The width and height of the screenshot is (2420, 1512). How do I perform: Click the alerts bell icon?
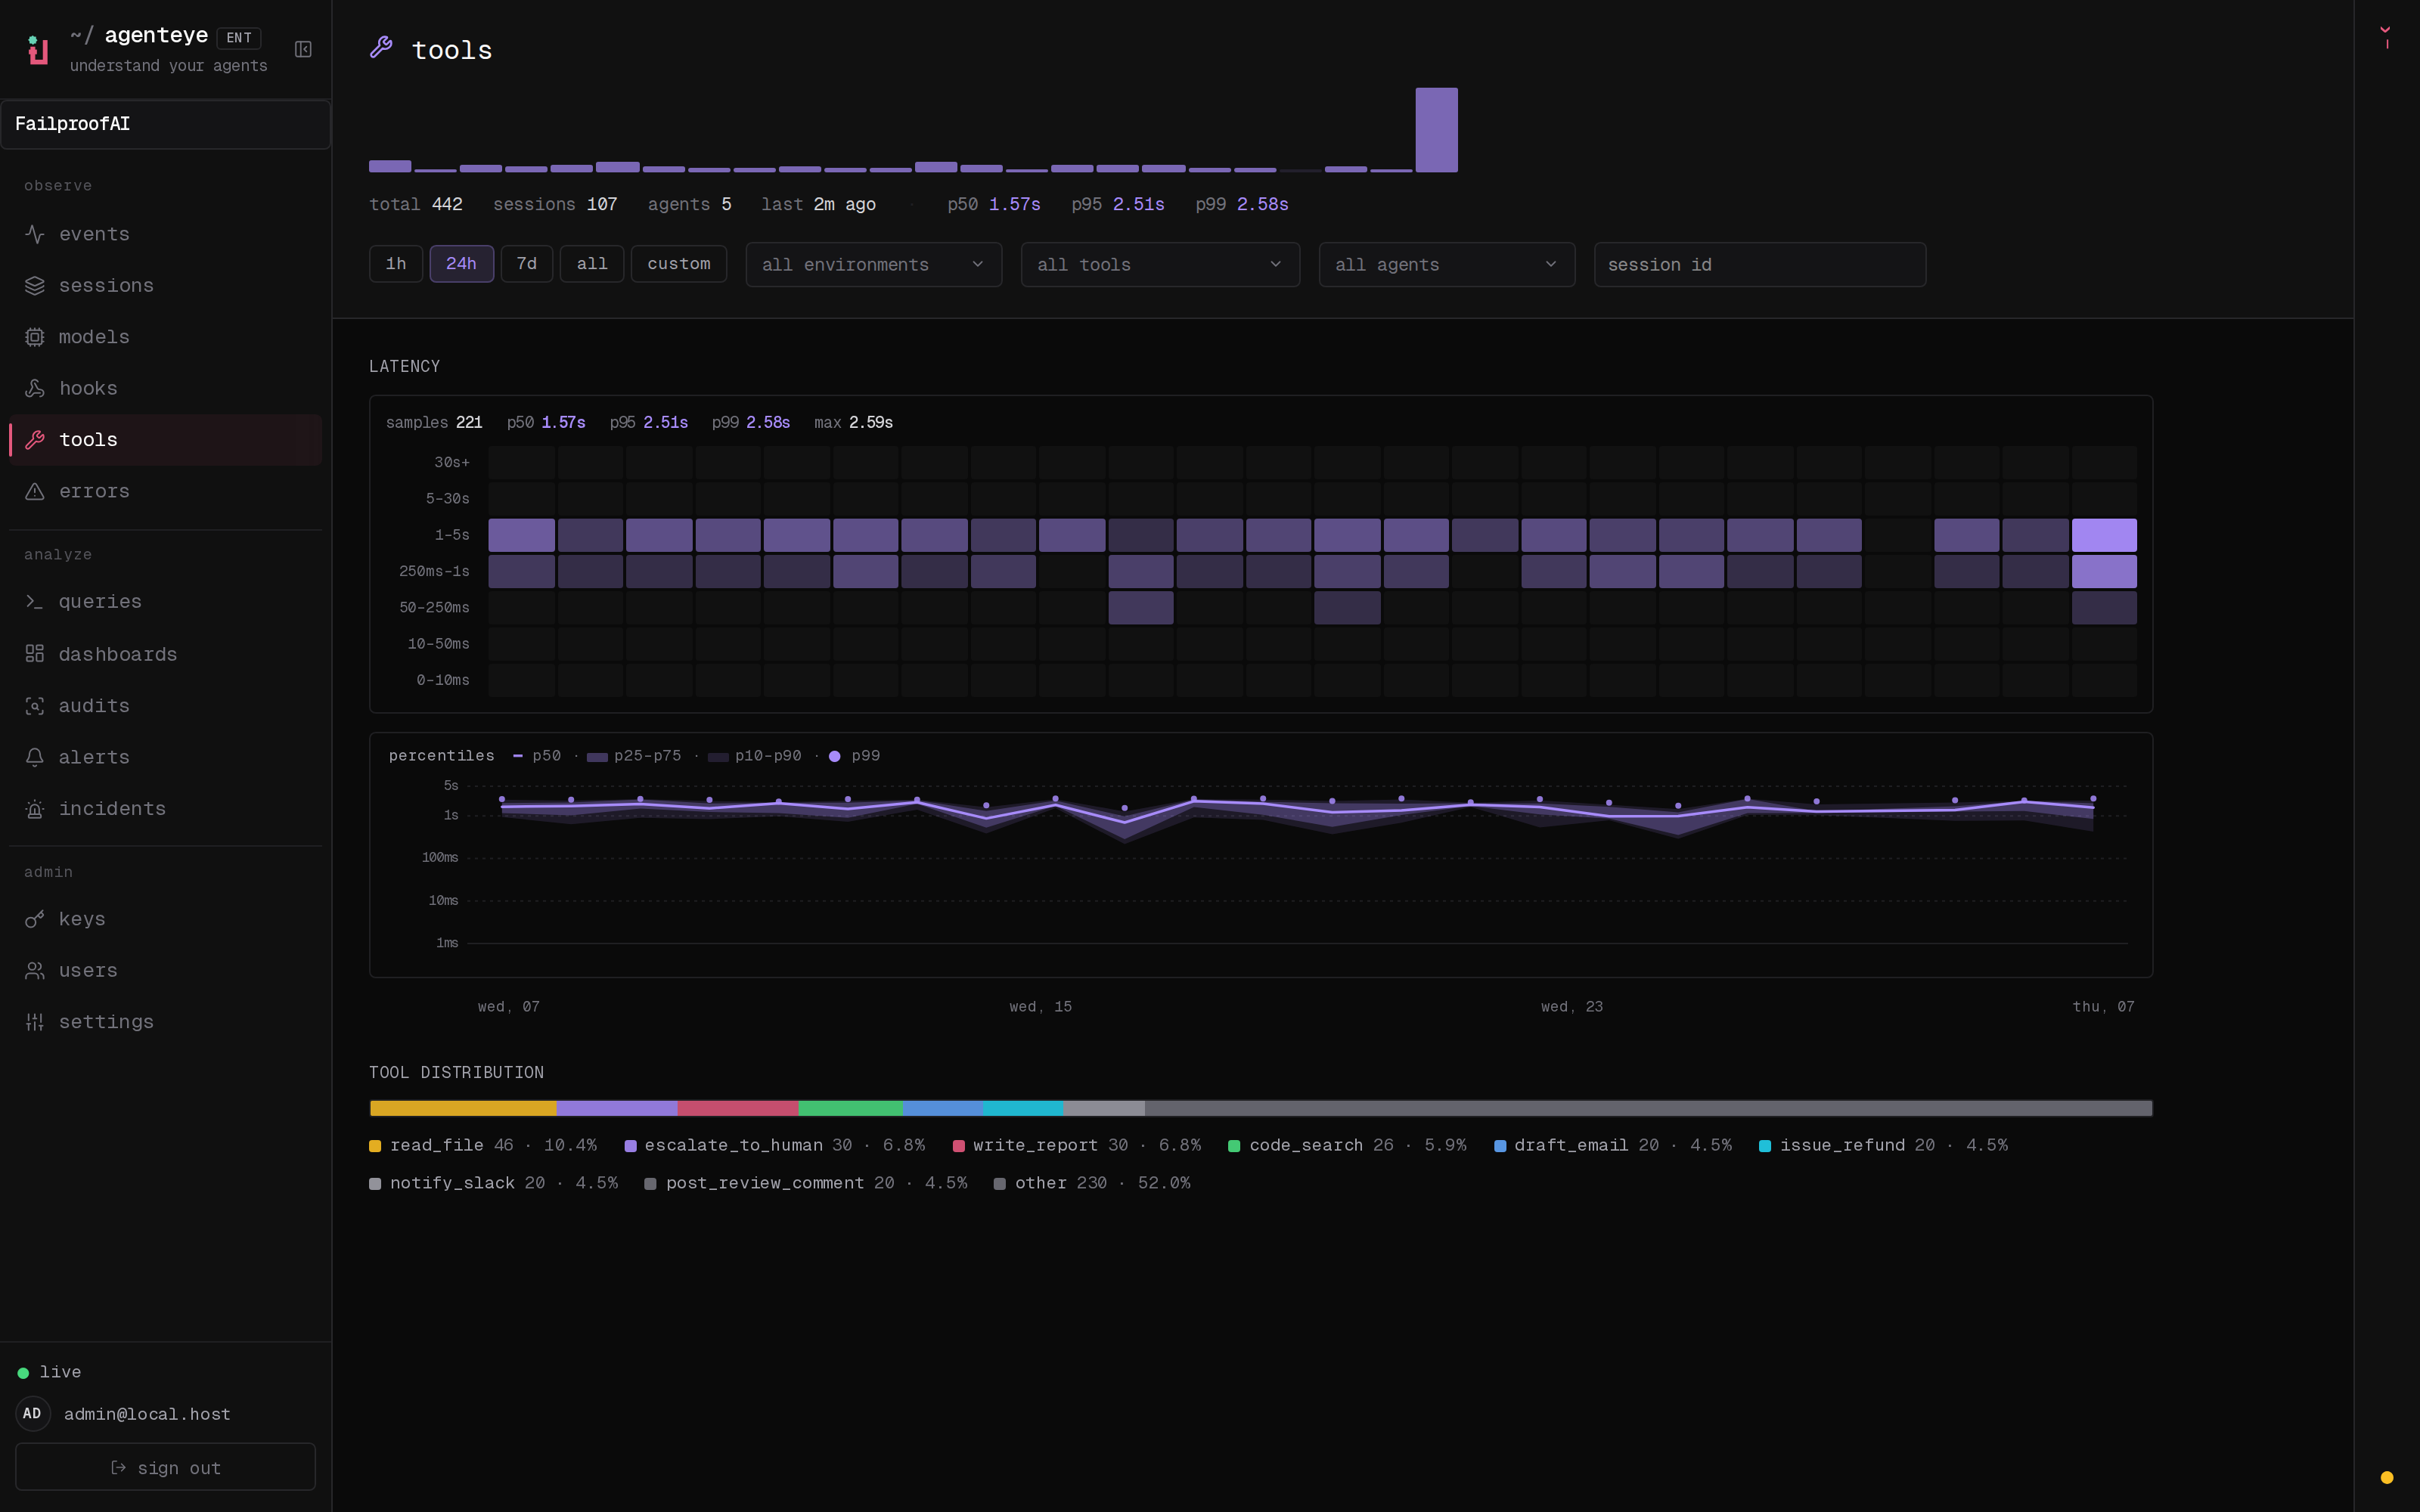coord(35,757)
